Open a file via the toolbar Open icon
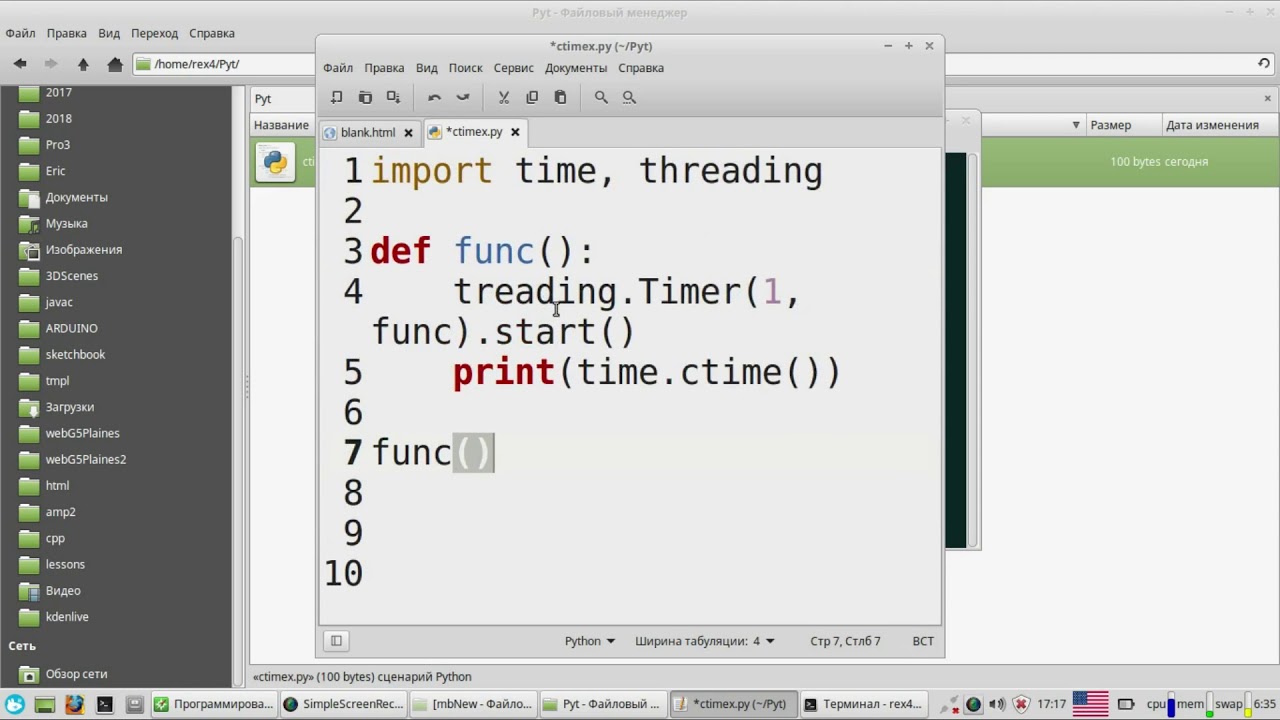The height and width of the screenshot is (720, 1280). tap(365, 96)
